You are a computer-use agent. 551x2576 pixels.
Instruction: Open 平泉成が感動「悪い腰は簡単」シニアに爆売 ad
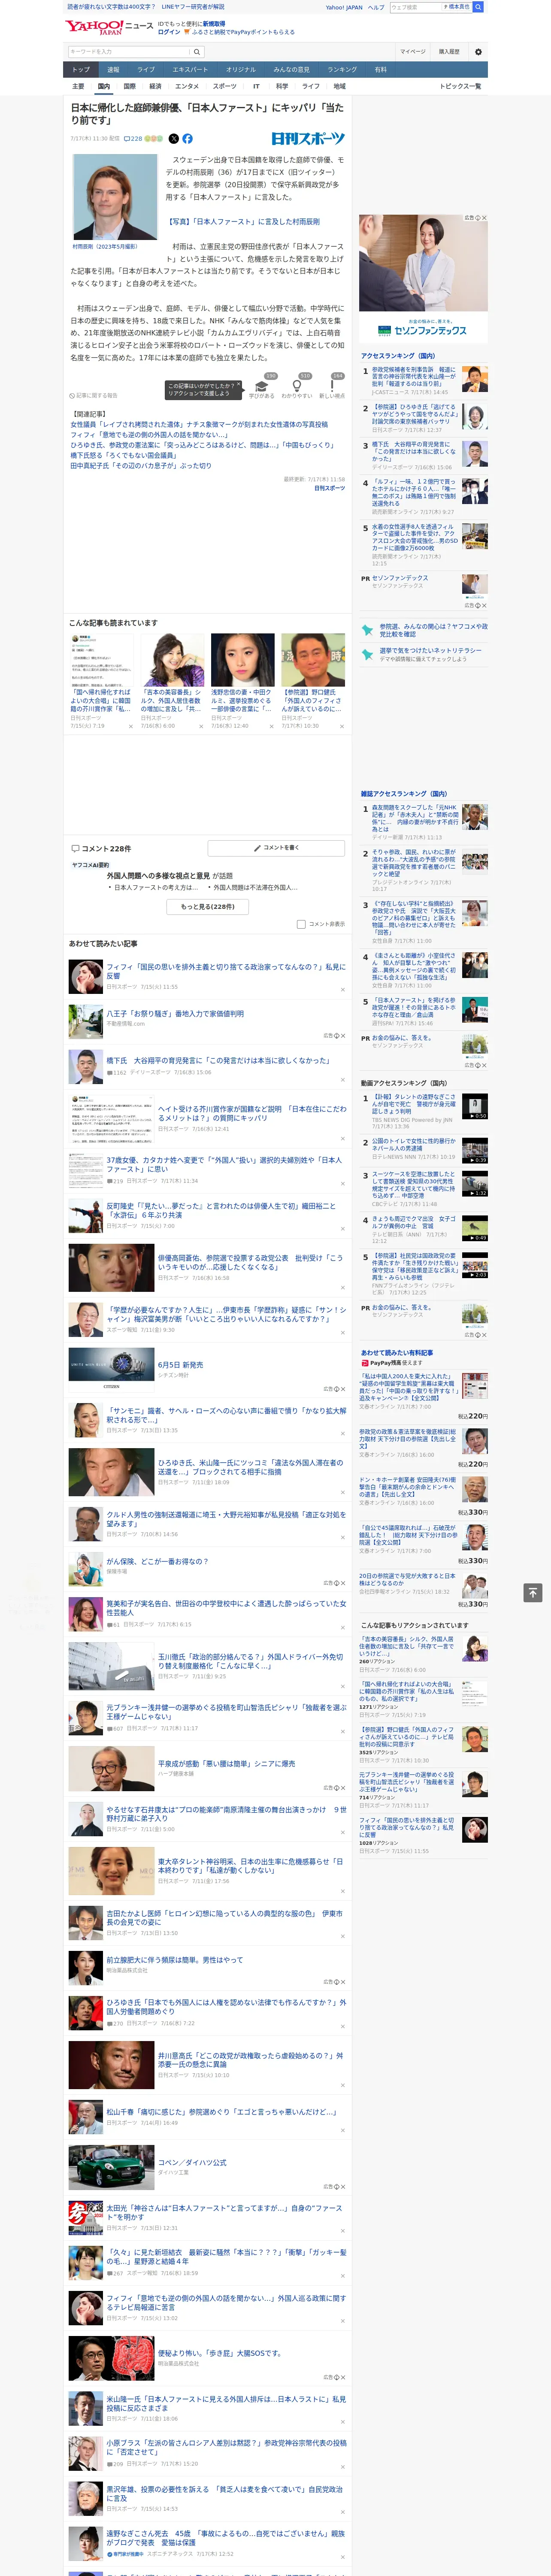point(226,1764)
